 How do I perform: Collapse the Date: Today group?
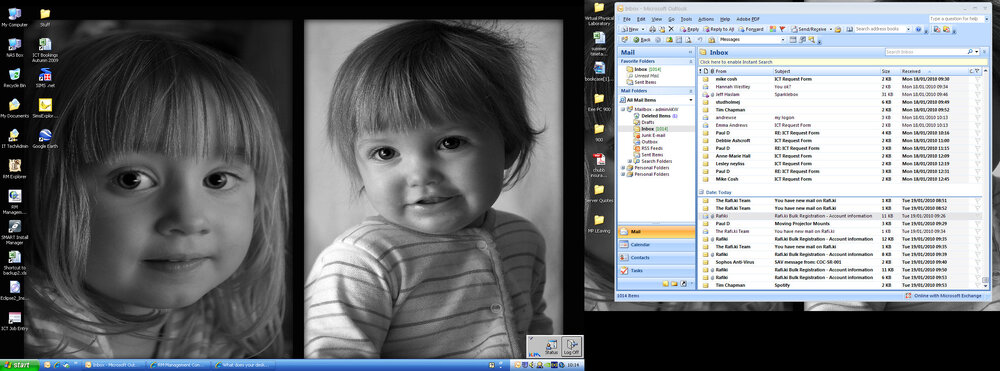pyautogui.click(x=702, y=192)
